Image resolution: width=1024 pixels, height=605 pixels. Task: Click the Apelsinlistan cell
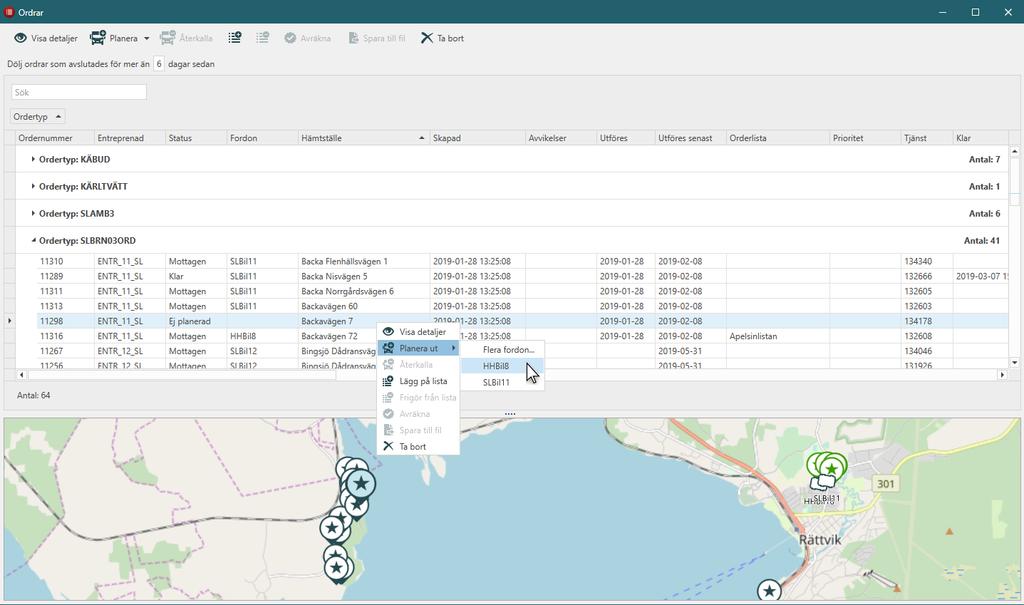(x=778, y=336)
